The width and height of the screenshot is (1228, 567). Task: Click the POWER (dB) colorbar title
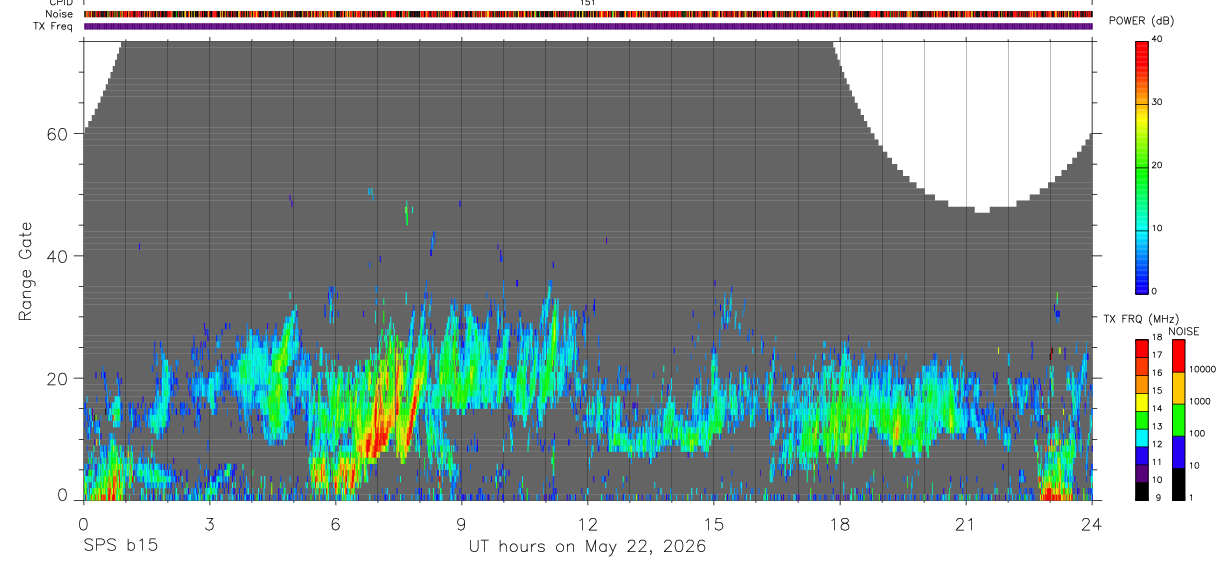click(1142, 21)
